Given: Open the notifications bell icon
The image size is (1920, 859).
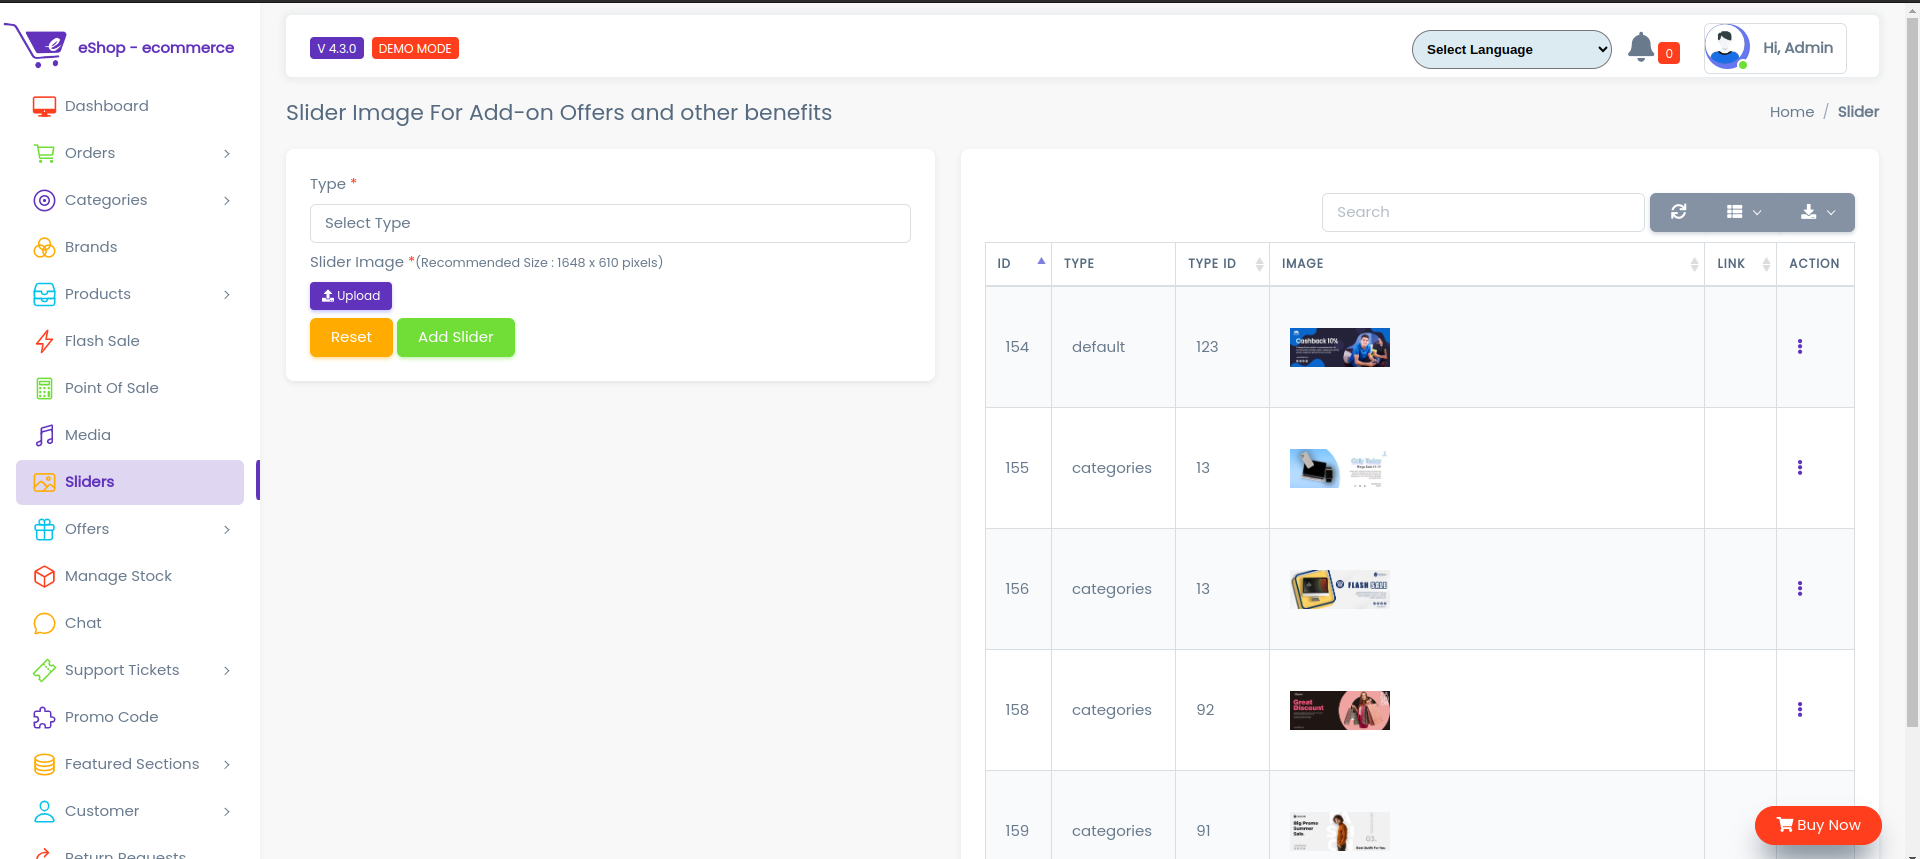Looking at the screenshot, I should tap(1641, 47).
